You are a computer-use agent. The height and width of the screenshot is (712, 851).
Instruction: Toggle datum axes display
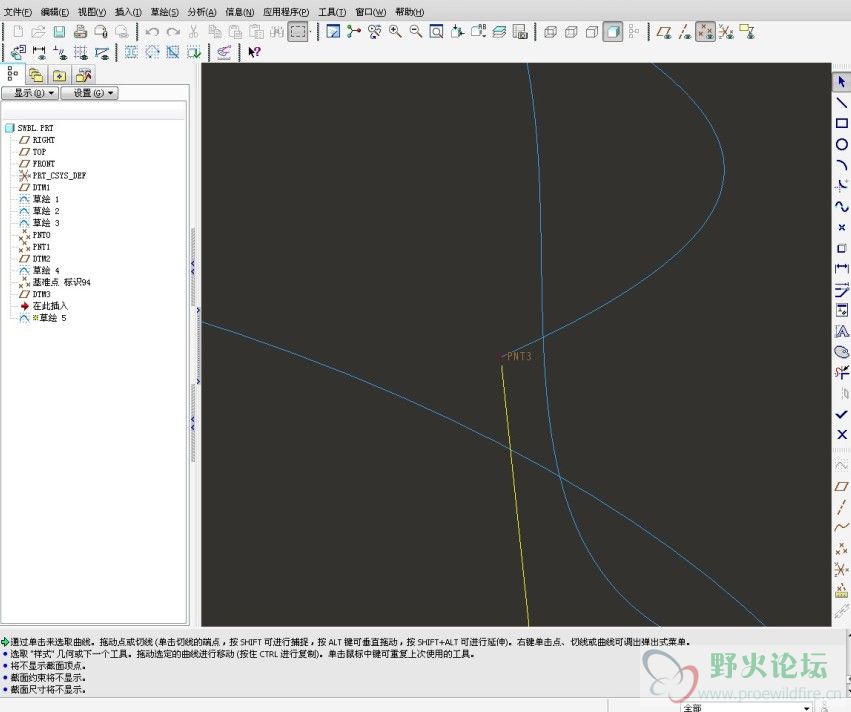click(x=684, y=32)
